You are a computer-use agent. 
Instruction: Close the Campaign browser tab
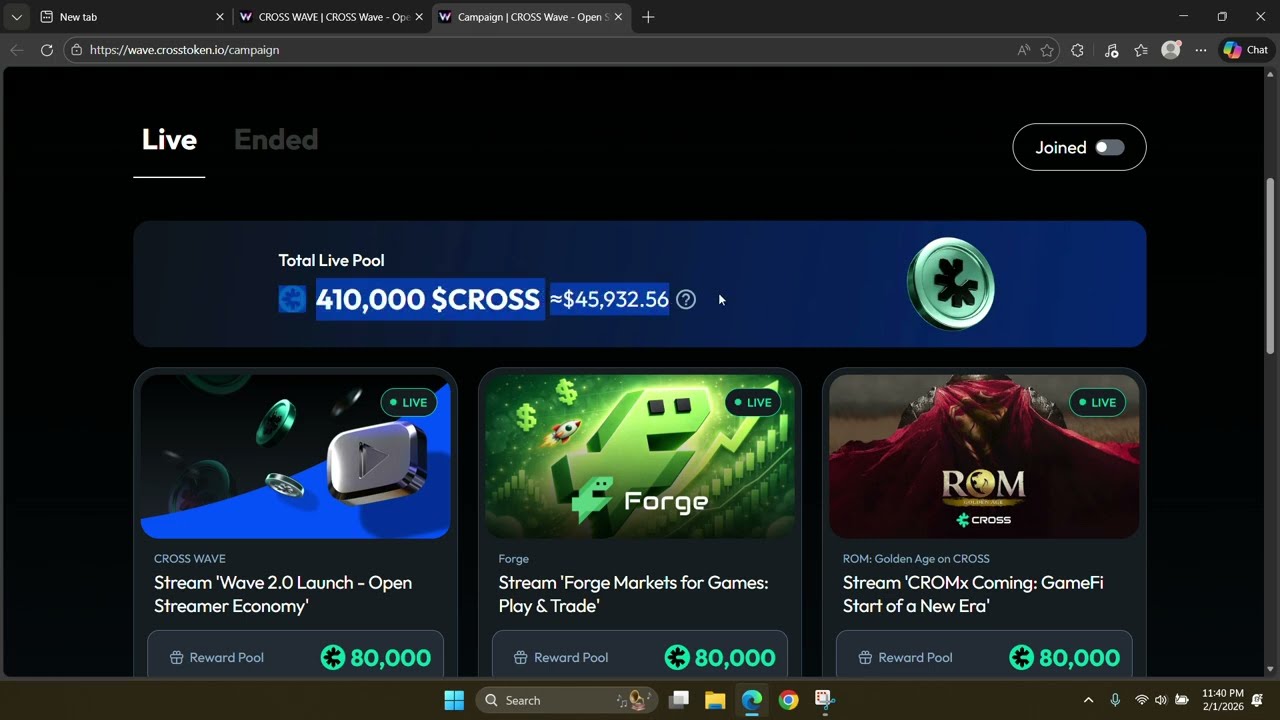[618, 17]
